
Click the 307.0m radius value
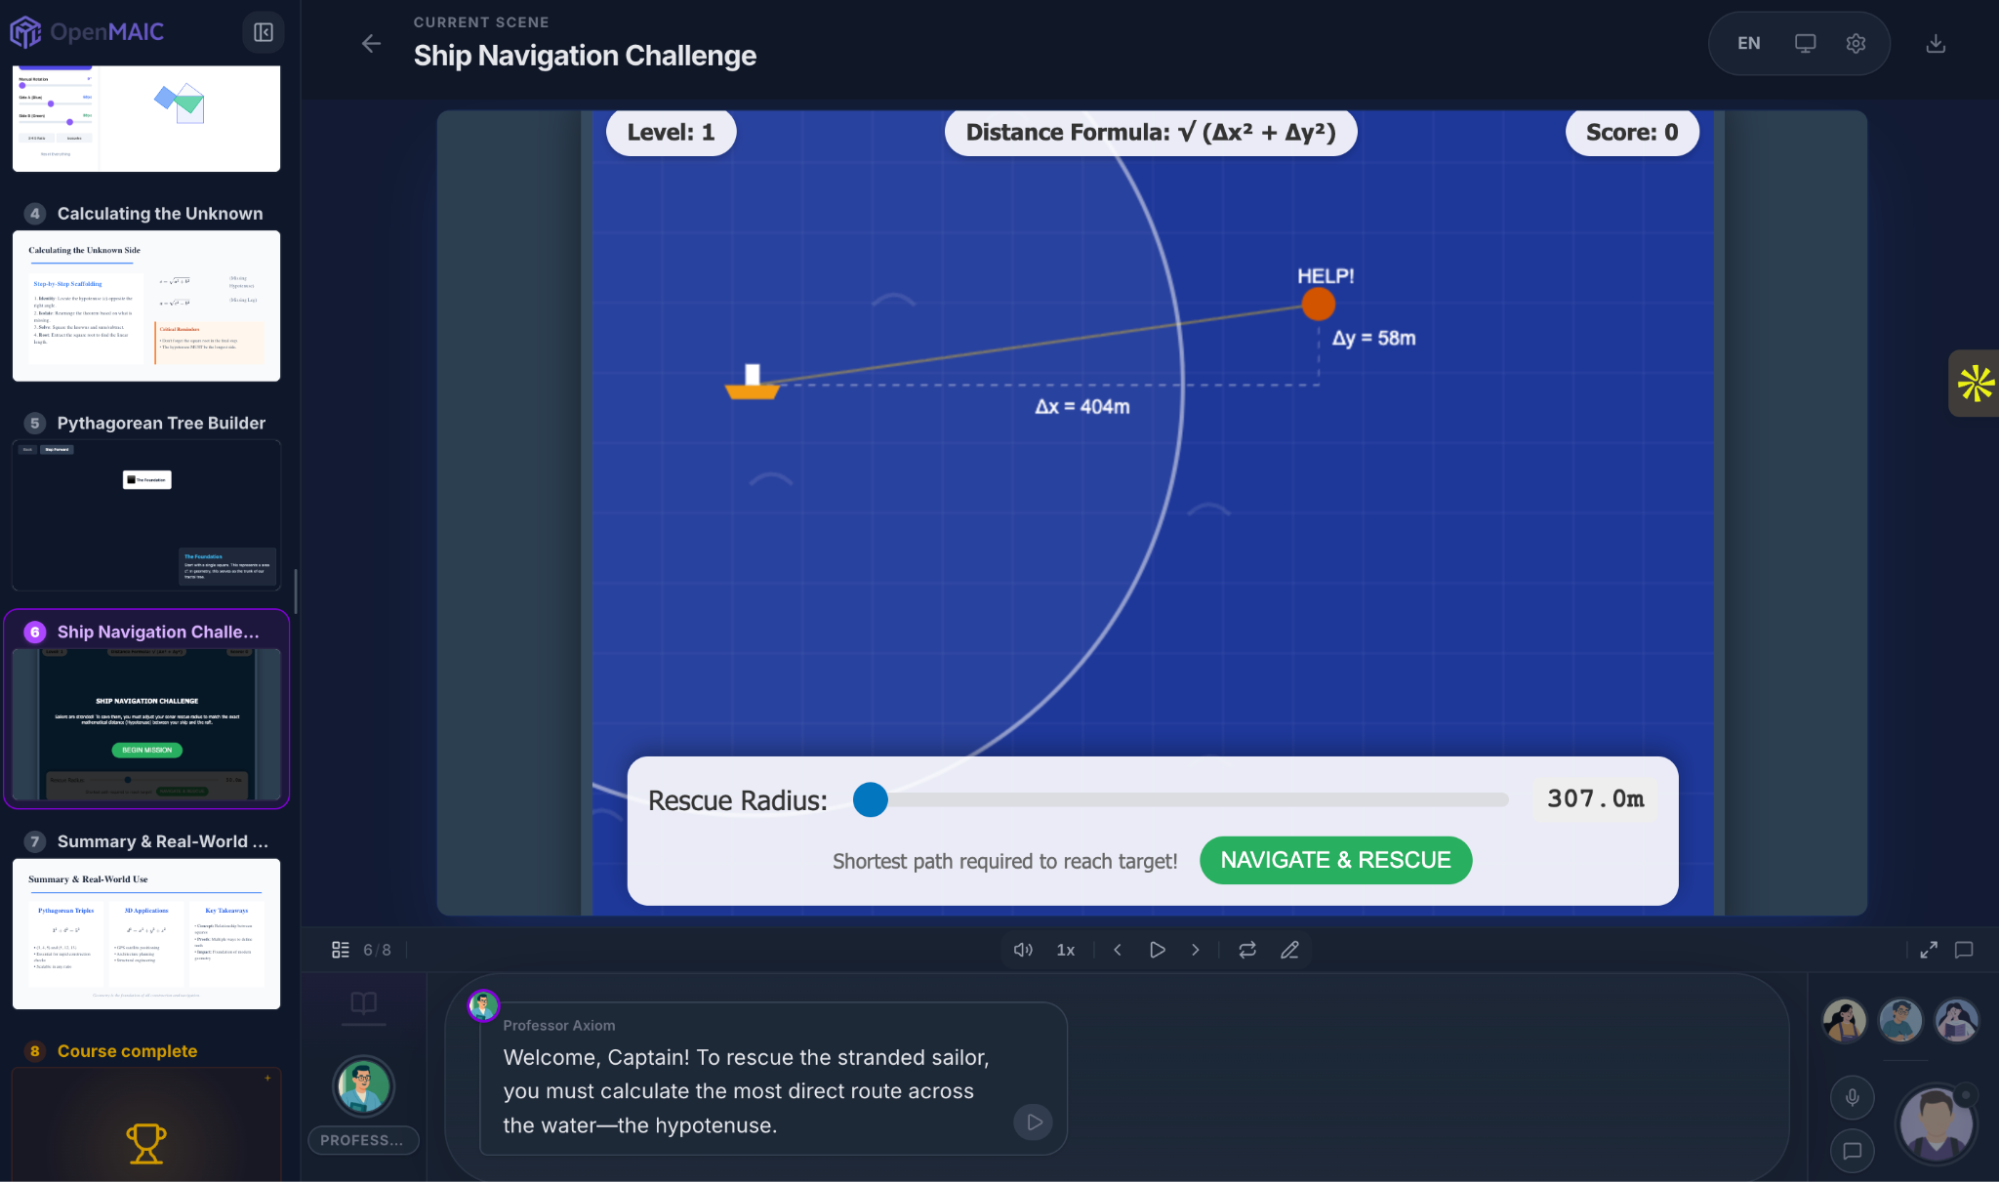[1595, 798]
